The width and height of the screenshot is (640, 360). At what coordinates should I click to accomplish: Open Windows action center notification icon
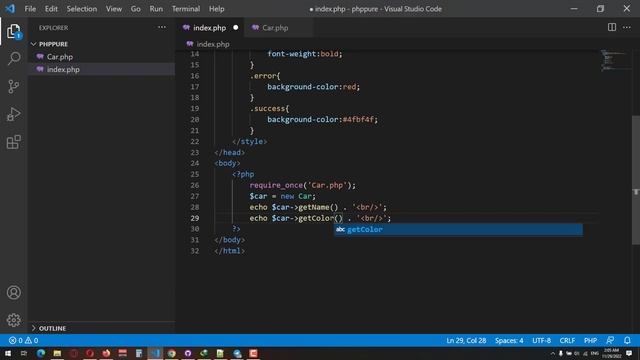(x=629, y=353)
